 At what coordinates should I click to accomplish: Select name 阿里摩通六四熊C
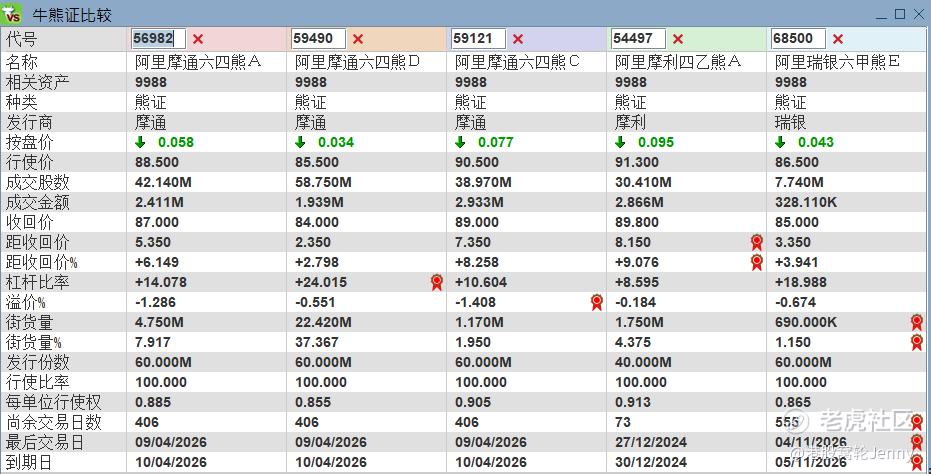click(517, 62)
